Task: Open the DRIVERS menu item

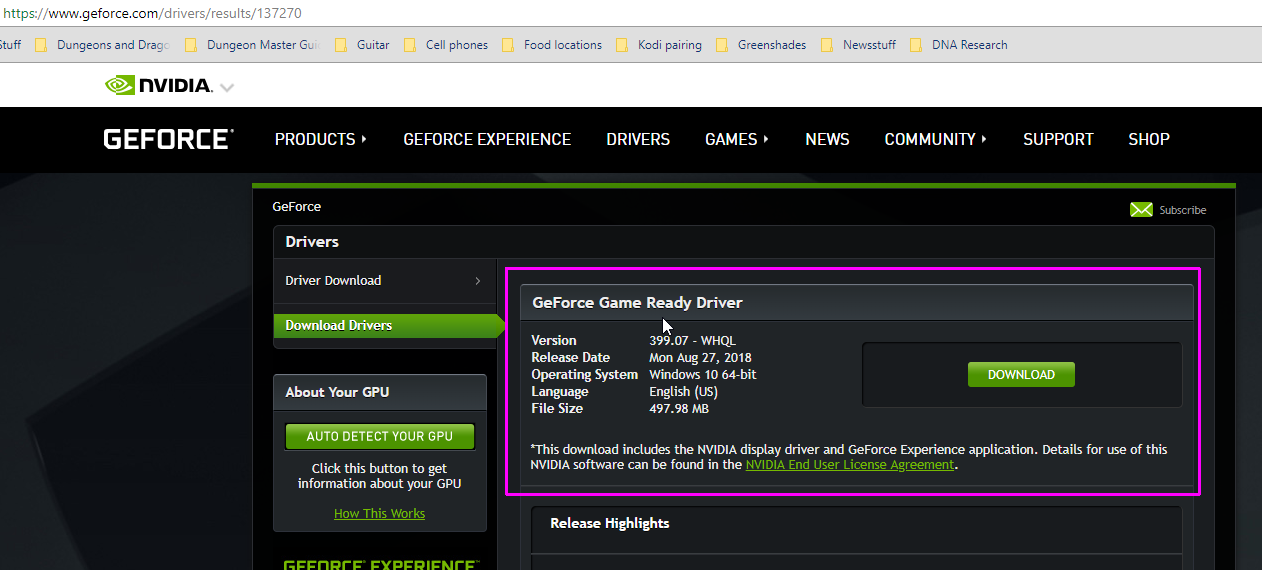Action: pyautogui.click(x=638, y=139)
